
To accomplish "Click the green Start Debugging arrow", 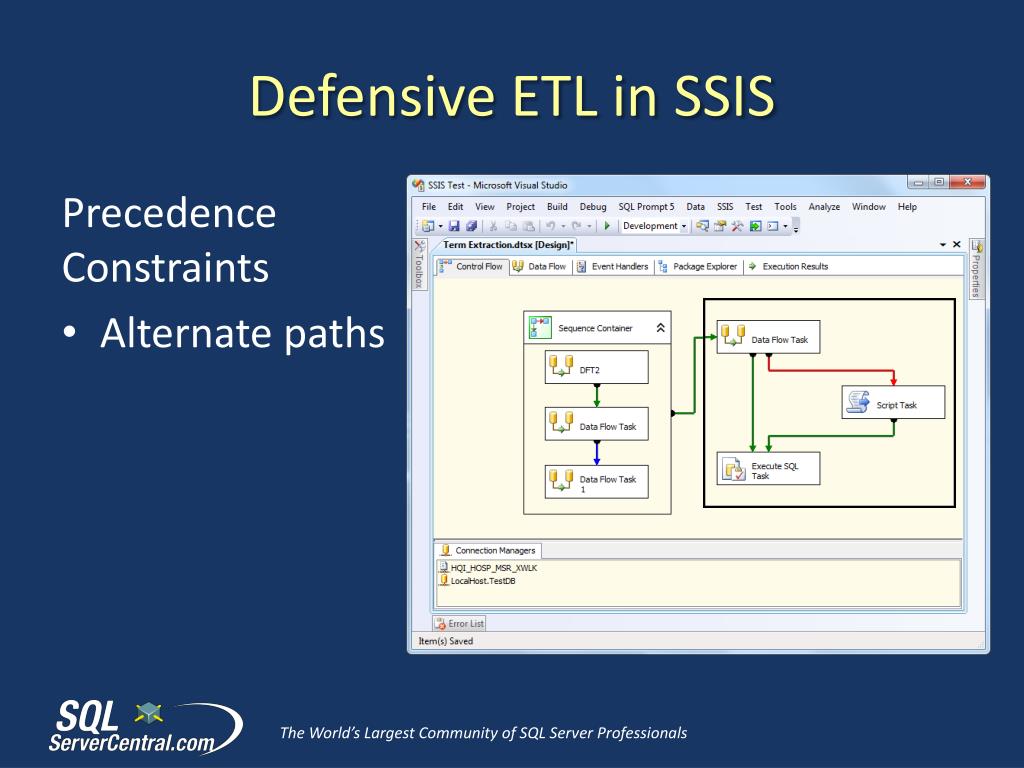I will pyautogui.click(x=607, y=226).
